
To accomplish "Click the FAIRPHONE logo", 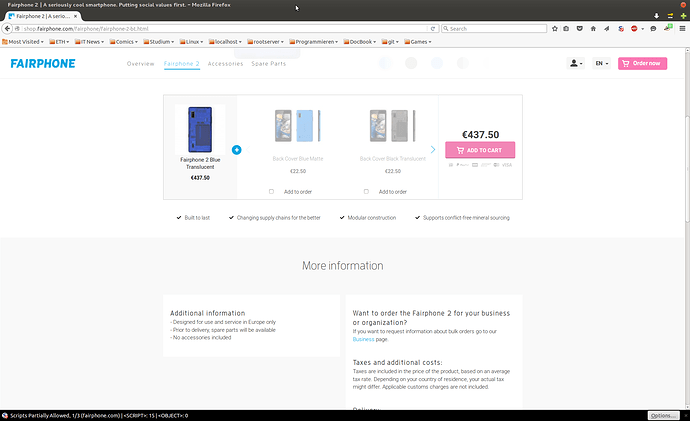I will coord(43,64).
